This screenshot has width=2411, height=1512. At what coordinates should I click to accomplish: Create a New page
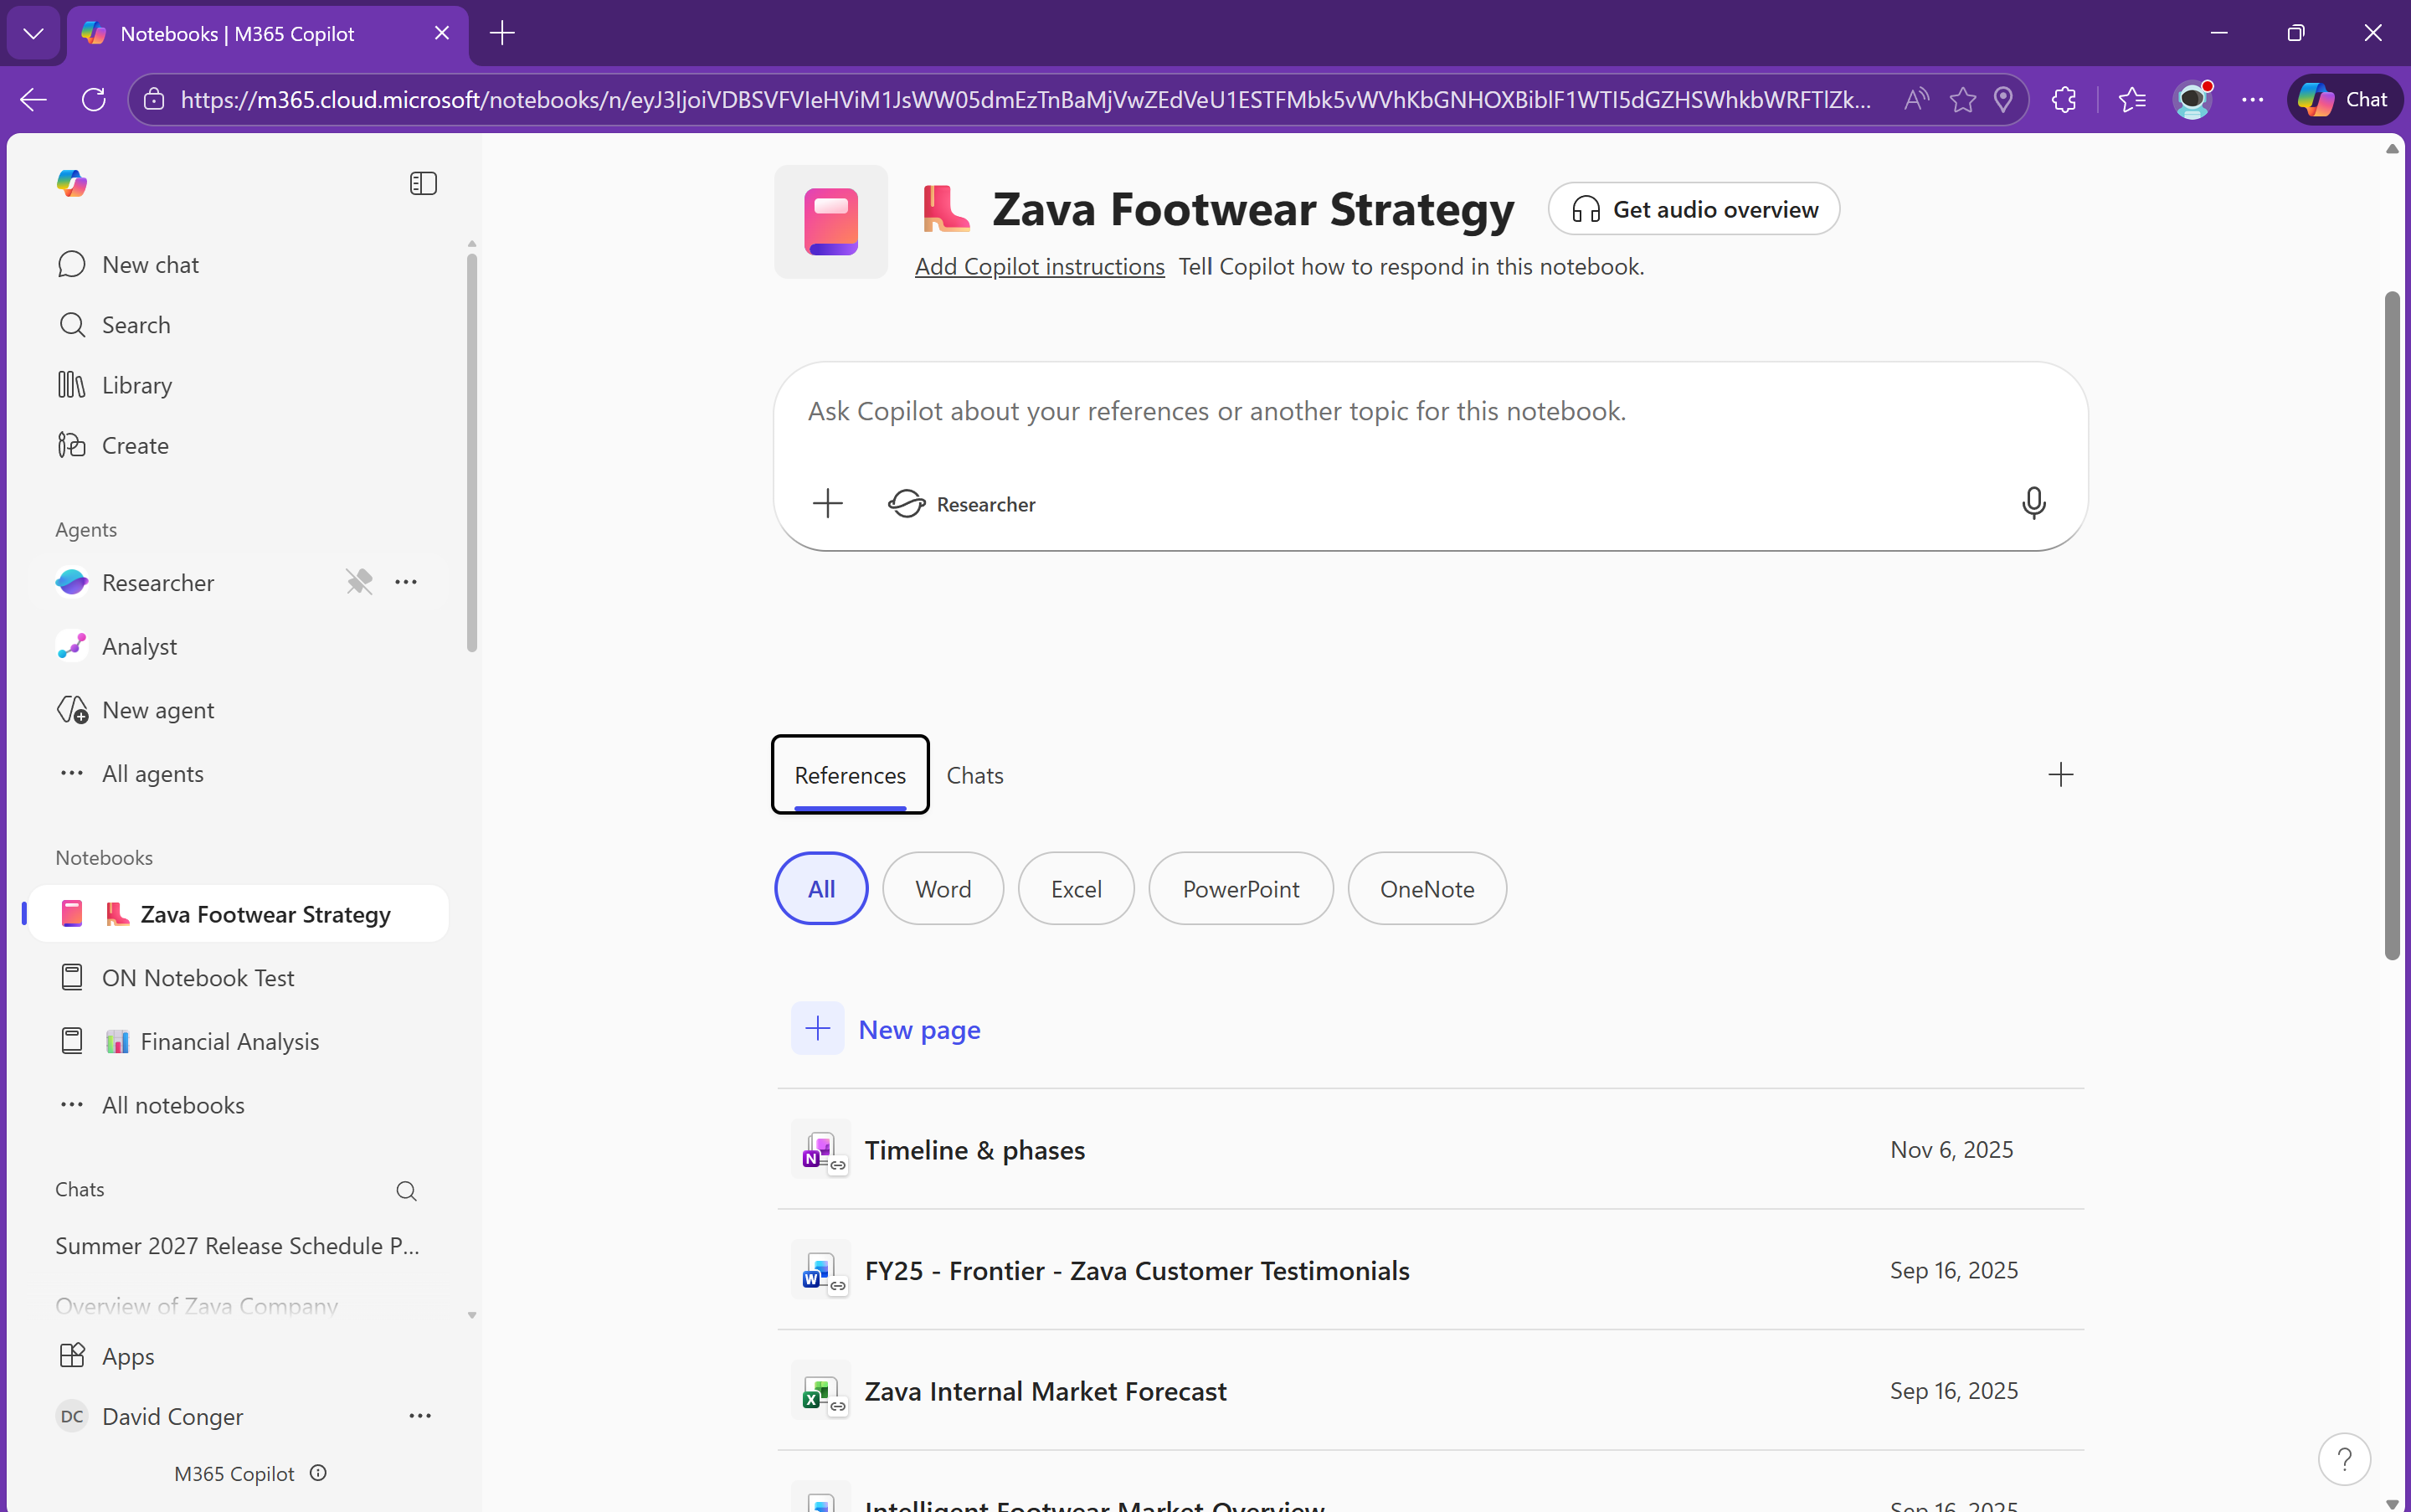pyautogui.click(x=886, y=1029)
